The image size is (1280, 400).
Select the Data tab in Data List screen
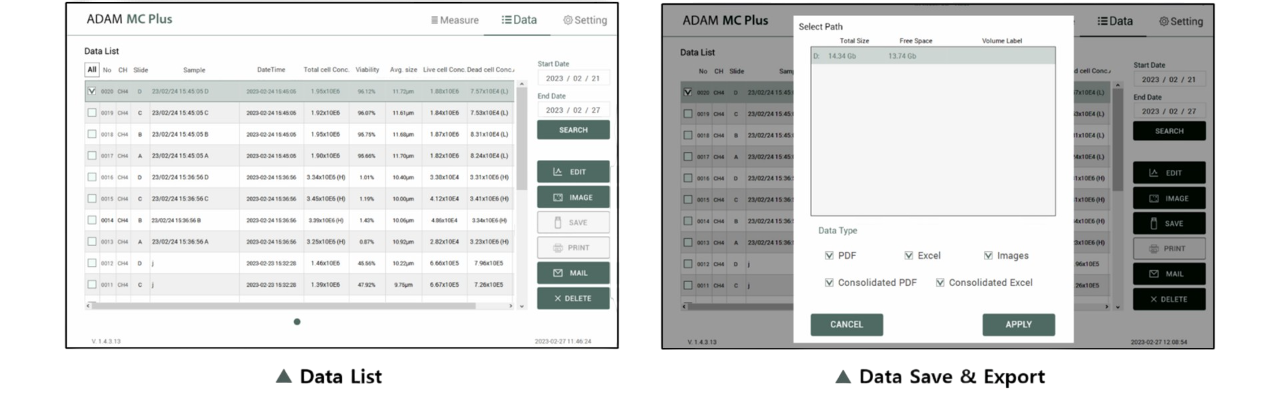click(x=519, y=20)
